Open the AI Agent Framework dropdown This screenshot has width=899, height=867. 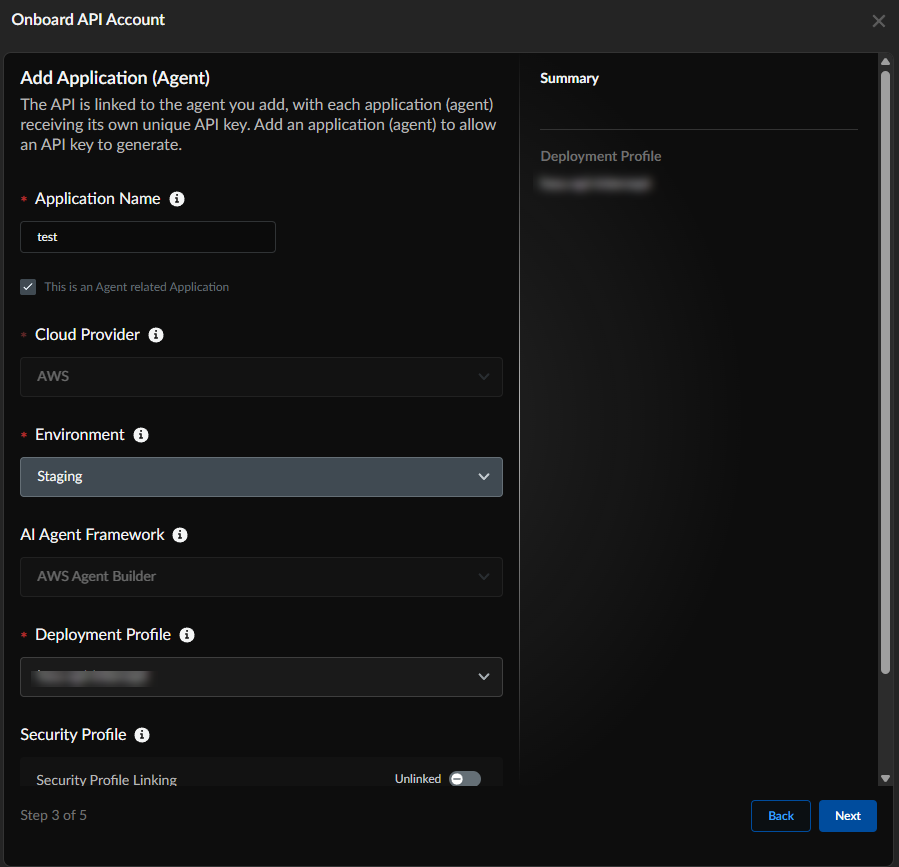[261, 577]
